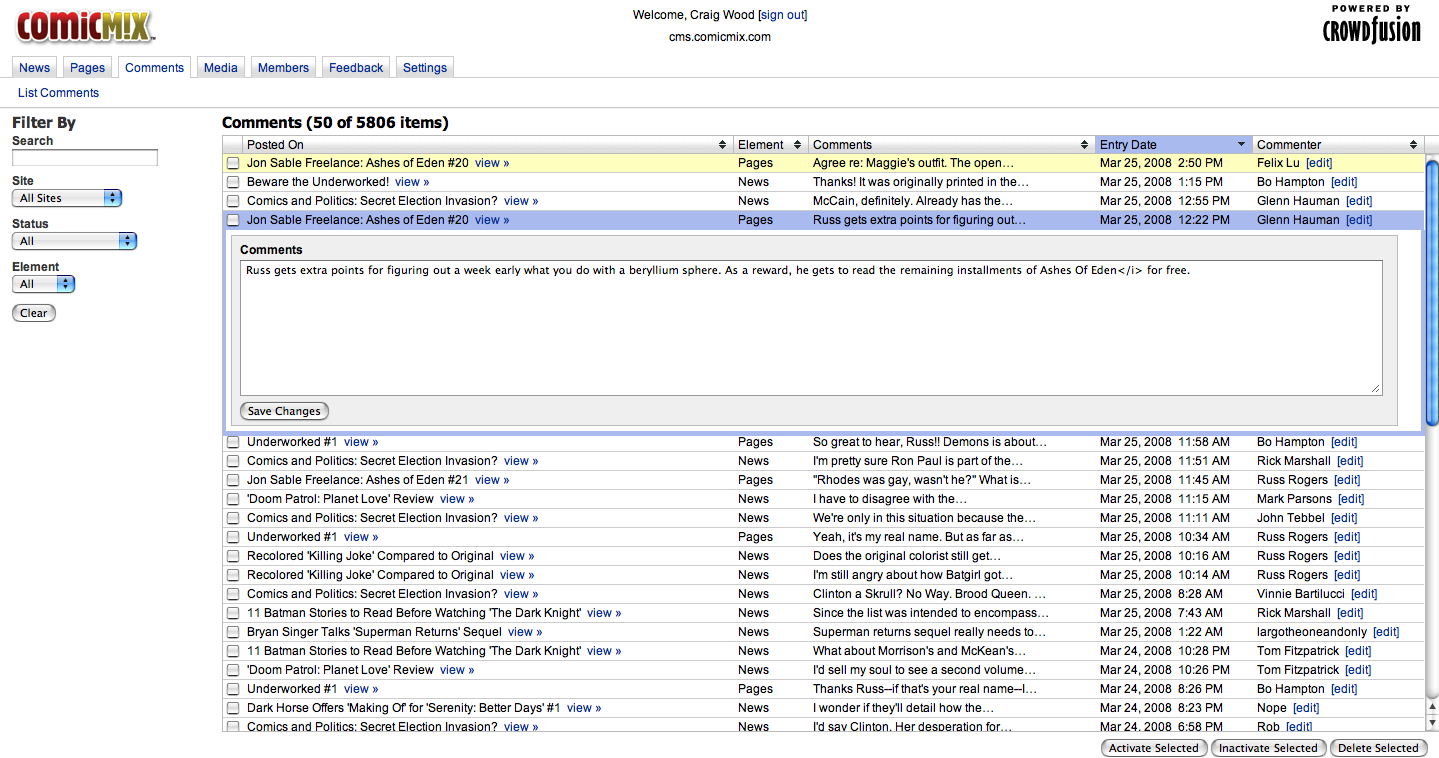
Task: Click inside the Comments text area
Action: tap(811, 328)
